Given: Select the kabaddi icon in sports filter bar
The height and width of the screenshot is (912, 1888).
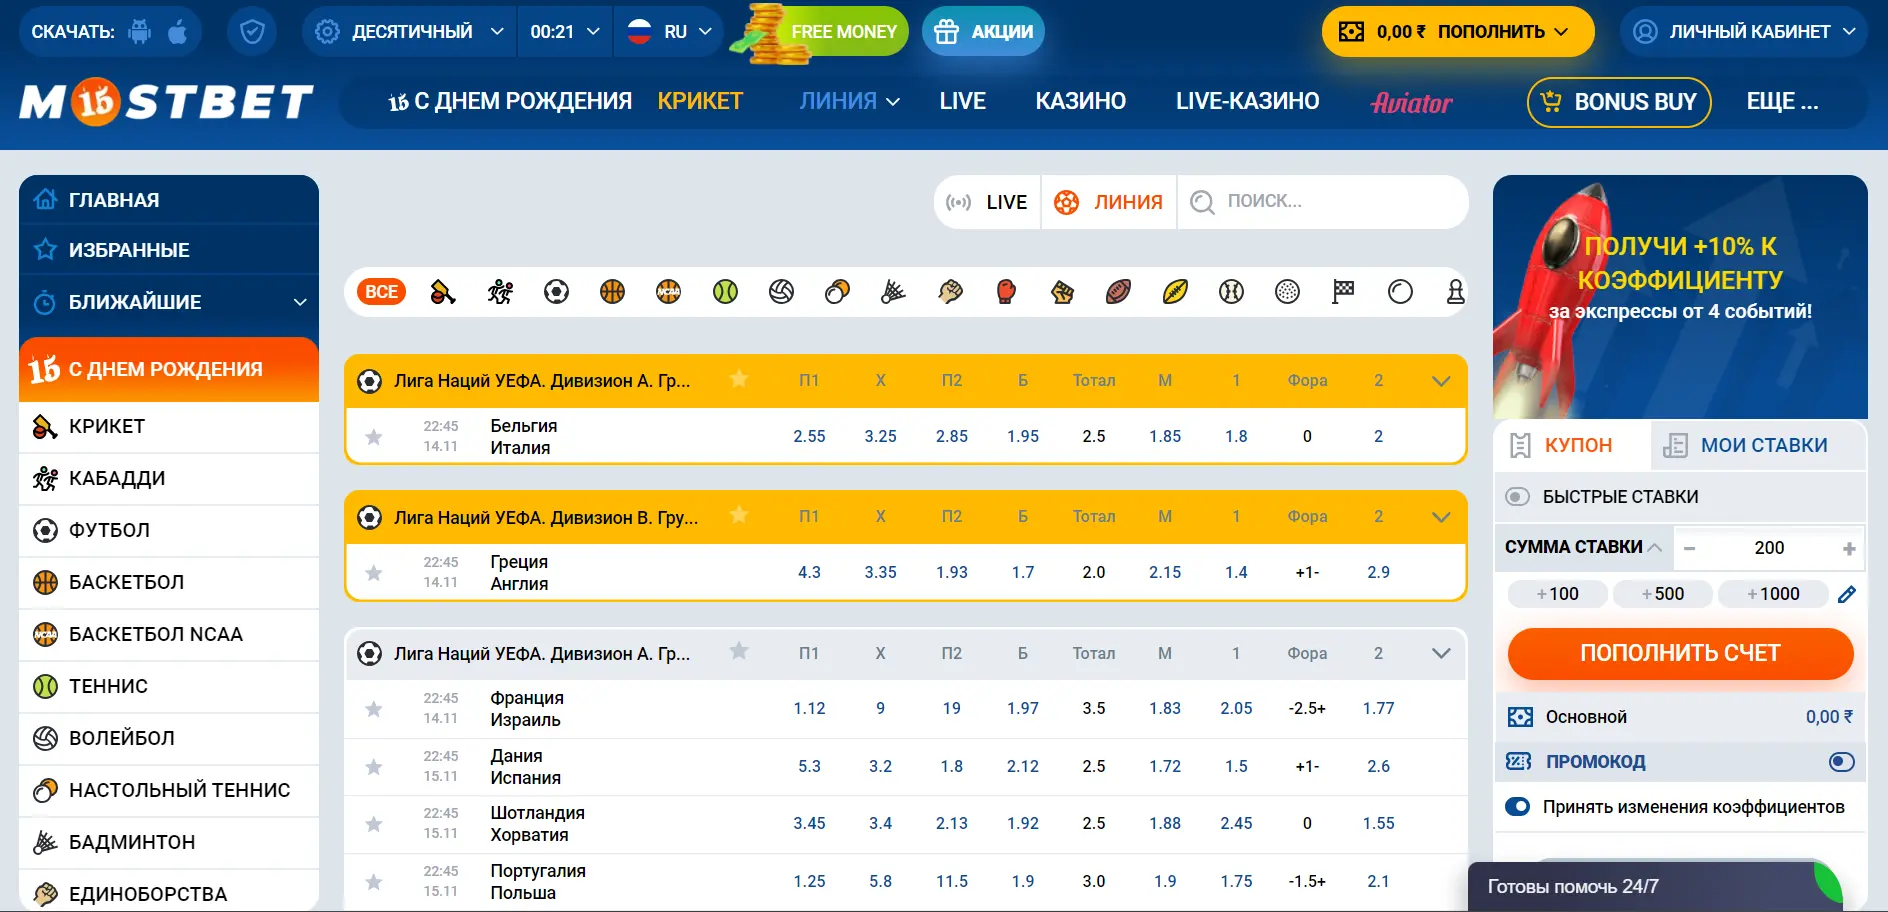Looking at the screenshot, I should pos(500,292).
